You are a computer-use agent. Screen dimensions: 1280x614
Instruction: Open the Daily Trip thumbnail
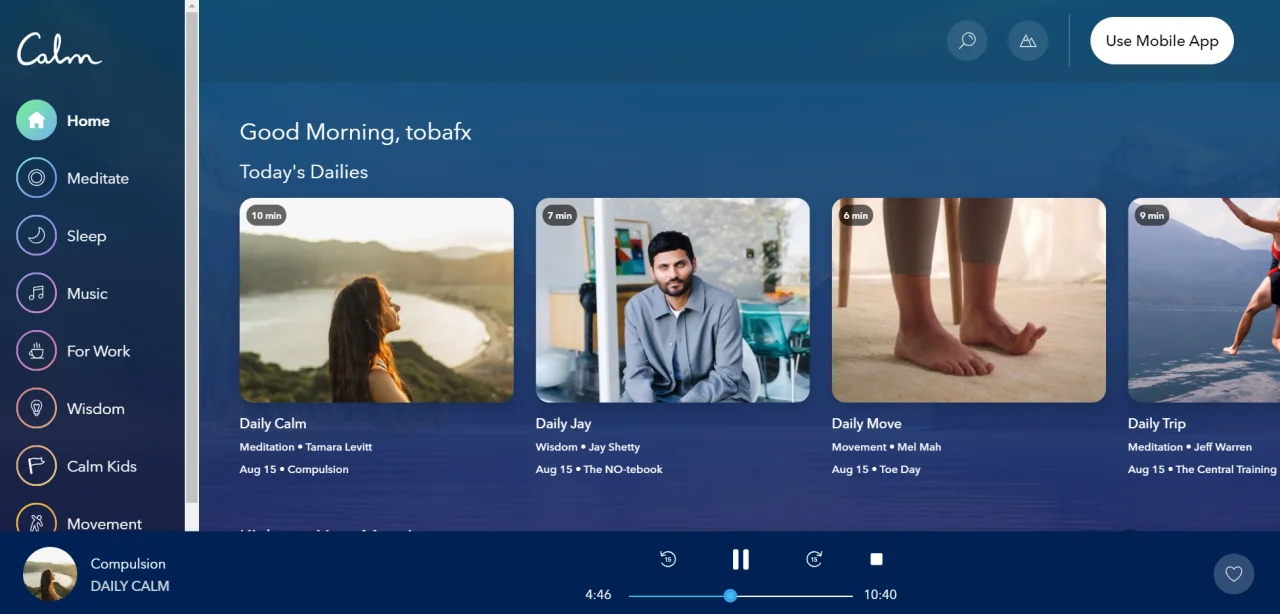tap(1204, 300)
